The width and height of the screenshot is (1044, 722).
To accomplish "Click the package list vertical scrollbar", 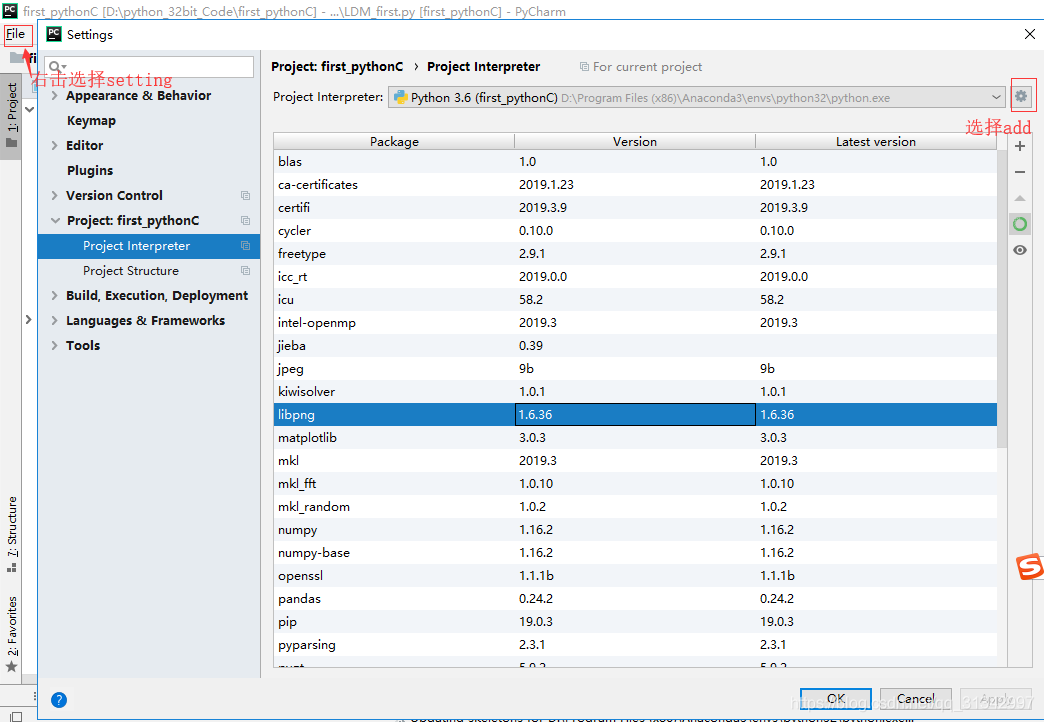I will click(1002, 298).
